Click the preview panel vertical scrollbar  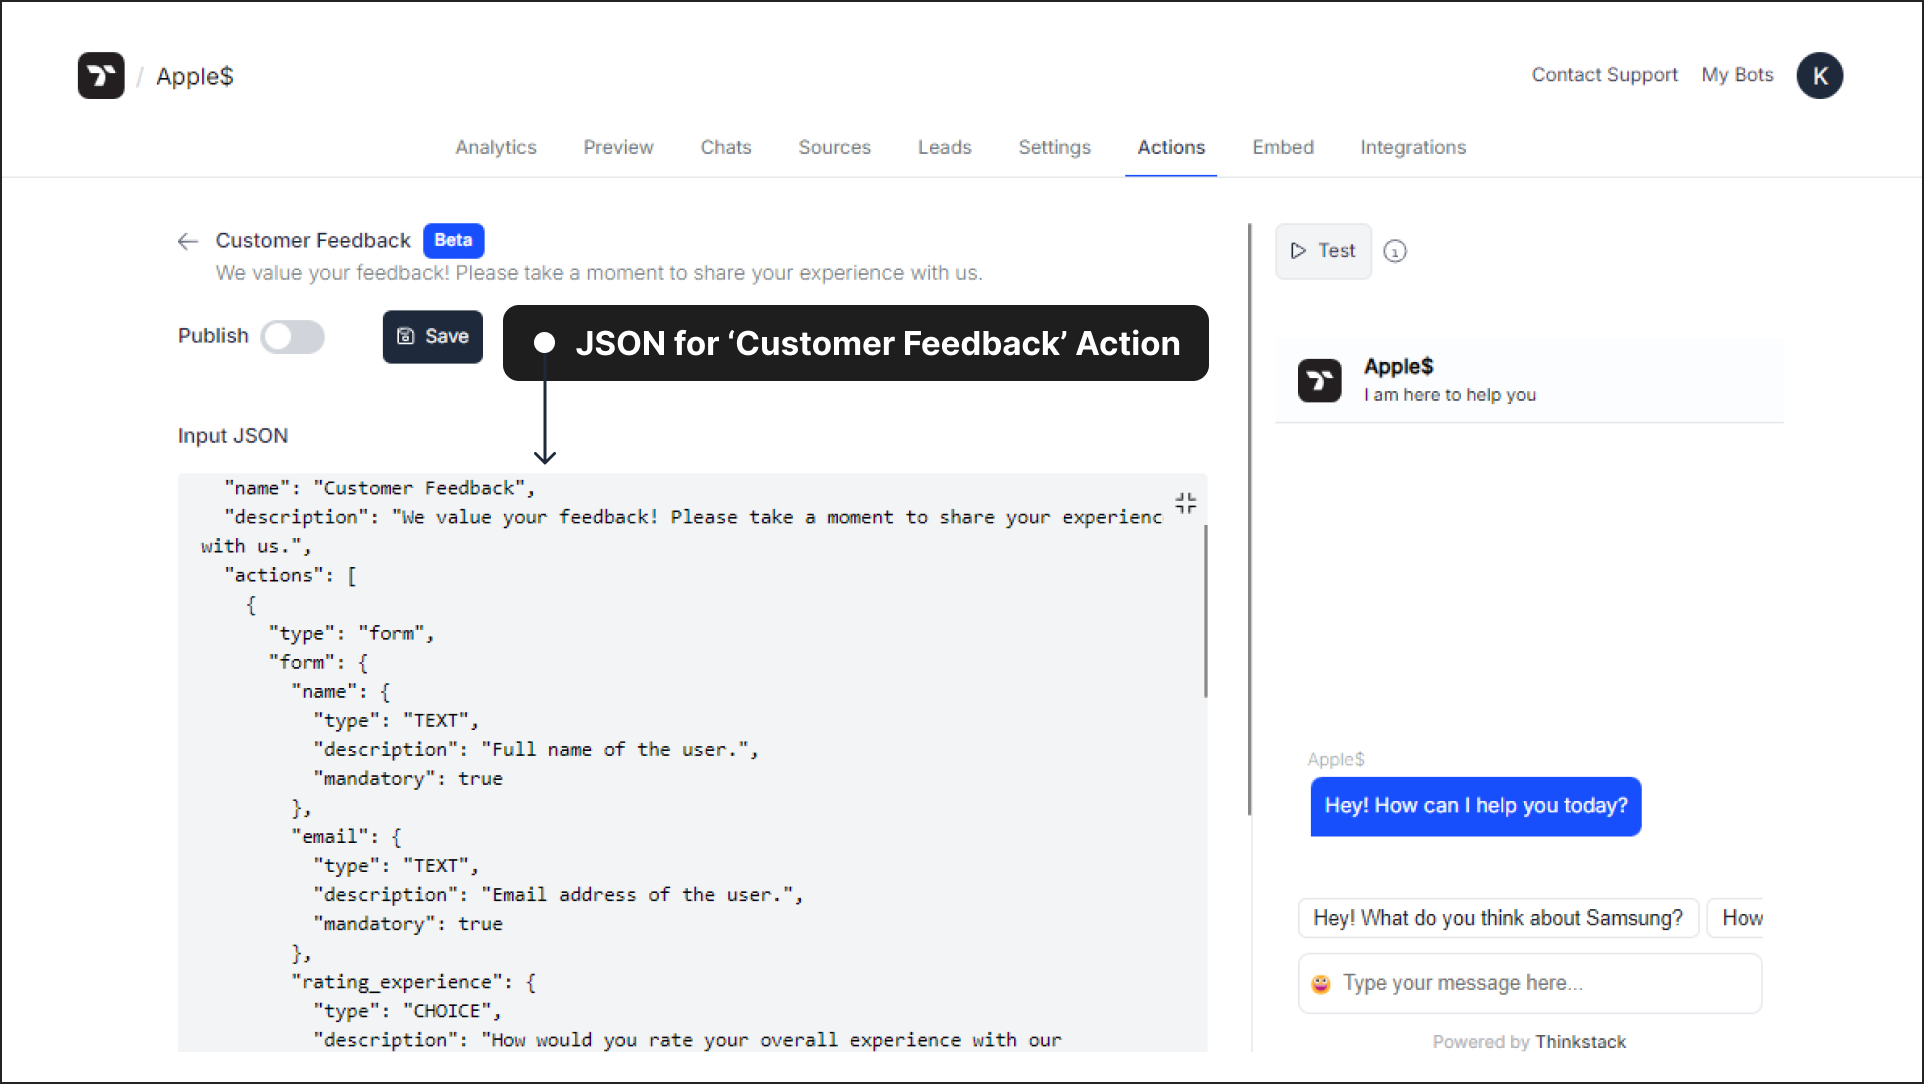[1250, 520]
